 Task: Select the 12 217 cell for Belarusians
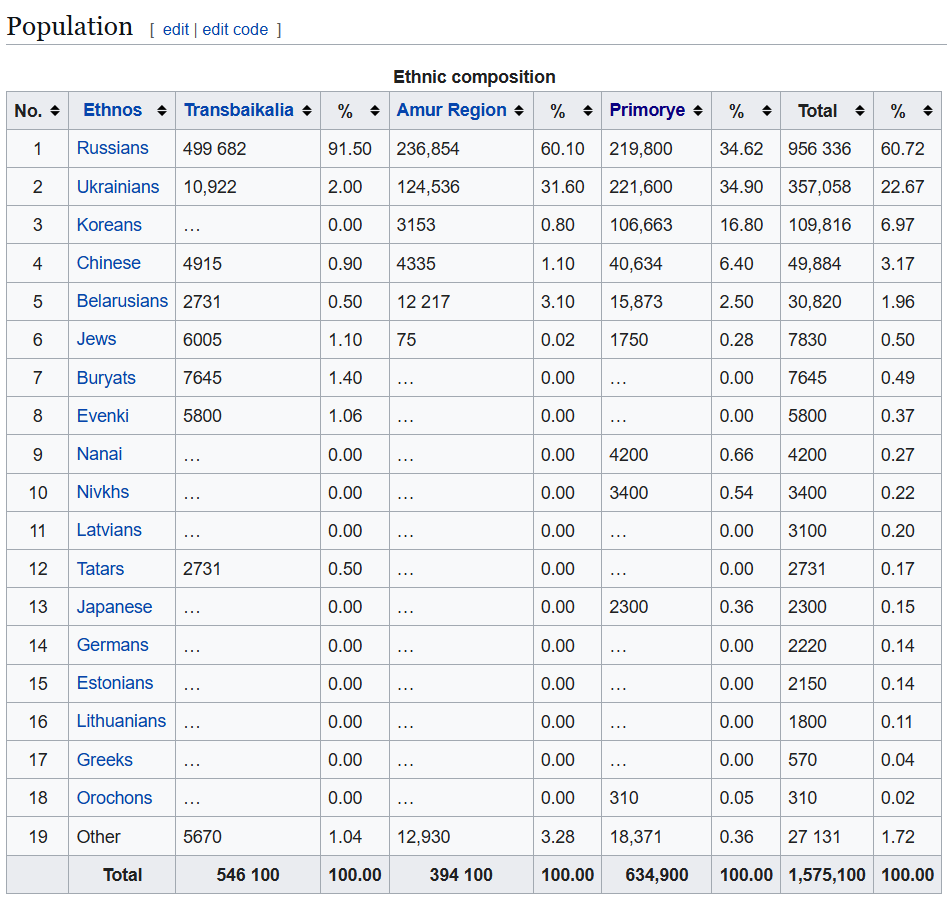coord(461,301)
